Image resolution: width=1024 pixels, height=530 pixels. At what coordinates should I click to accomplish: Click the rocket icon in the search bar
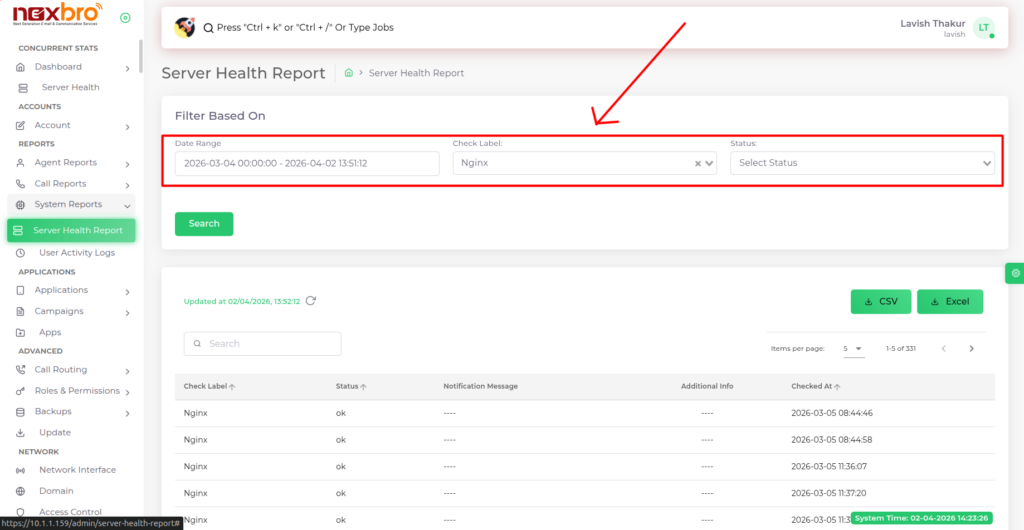coord(184,27)
